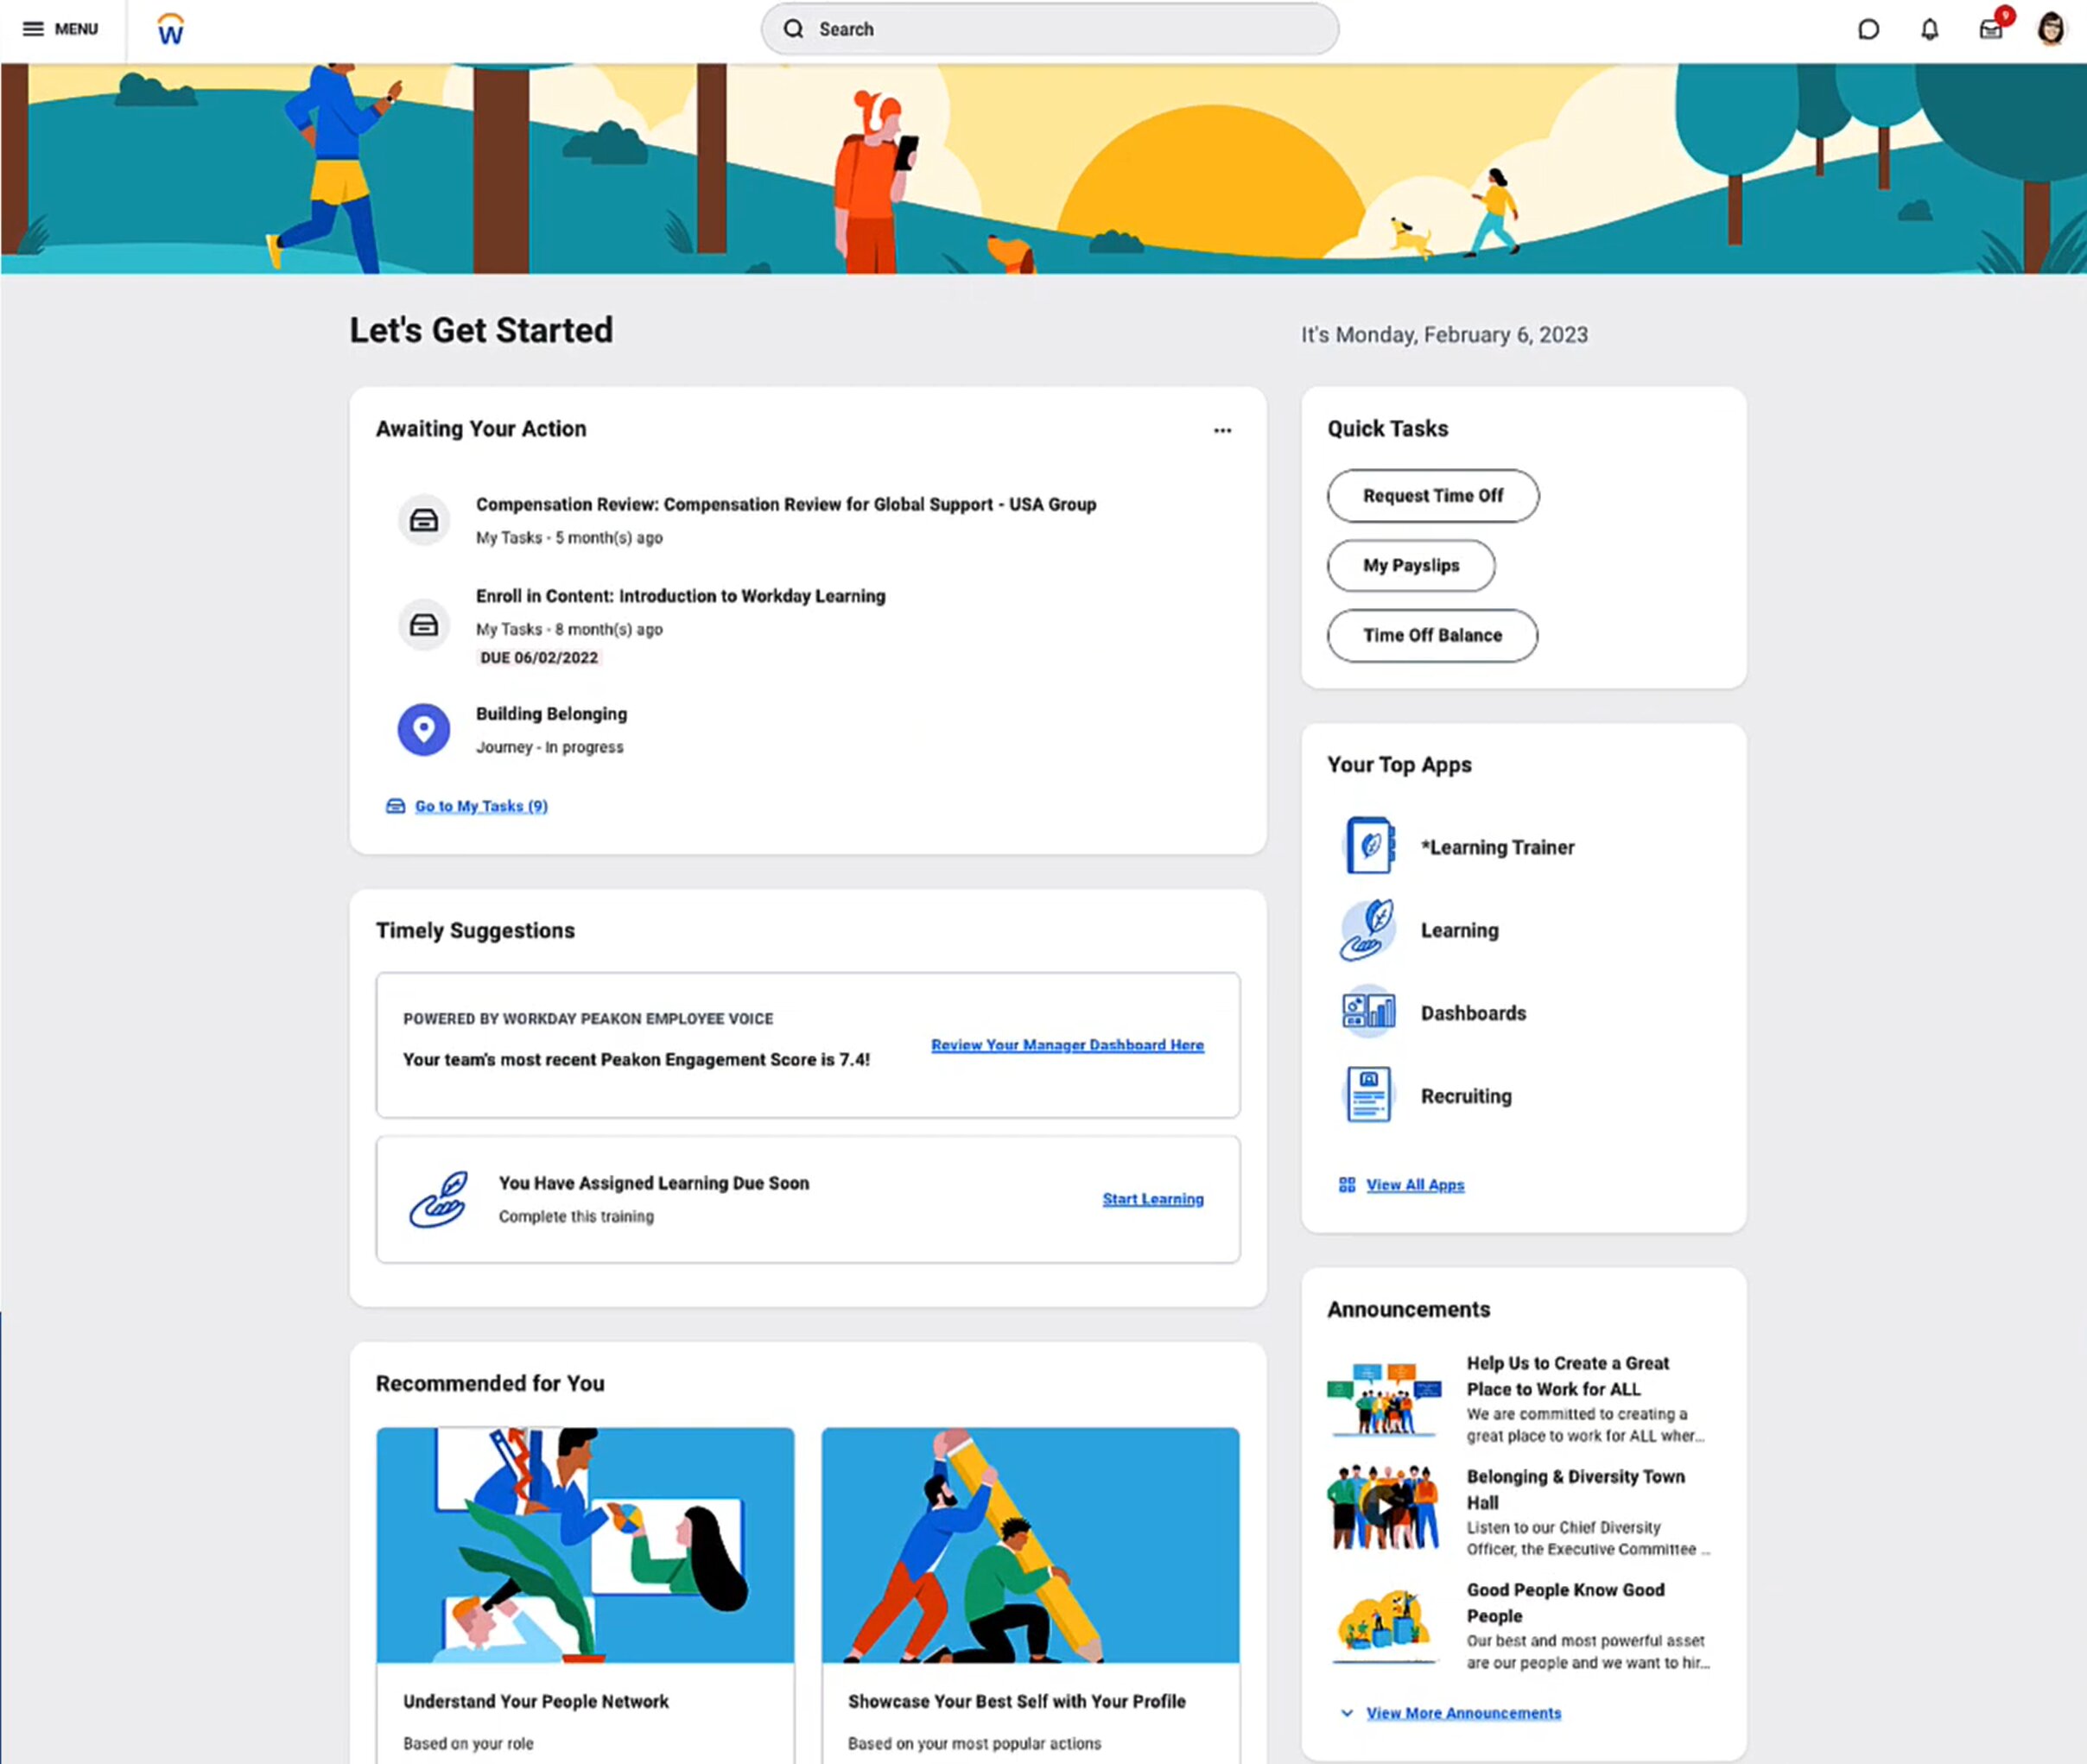Click into the Search field
This screenshot has width=2087, height=1764.
[x=1050, y=29]
